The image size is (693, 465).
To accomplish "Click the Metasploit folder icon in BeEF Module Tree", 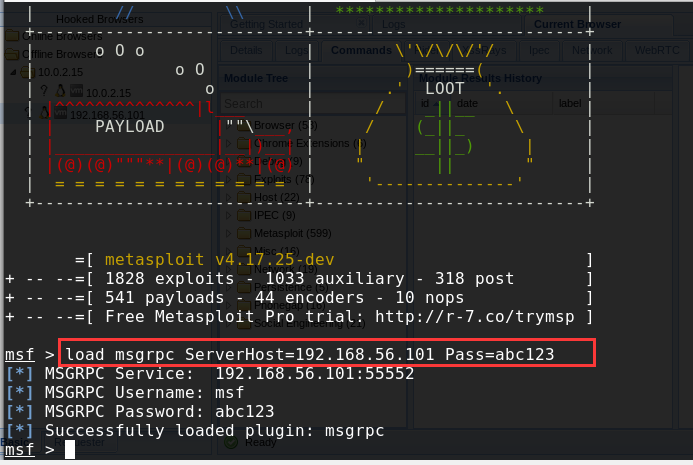I will (x=244, y=233).
